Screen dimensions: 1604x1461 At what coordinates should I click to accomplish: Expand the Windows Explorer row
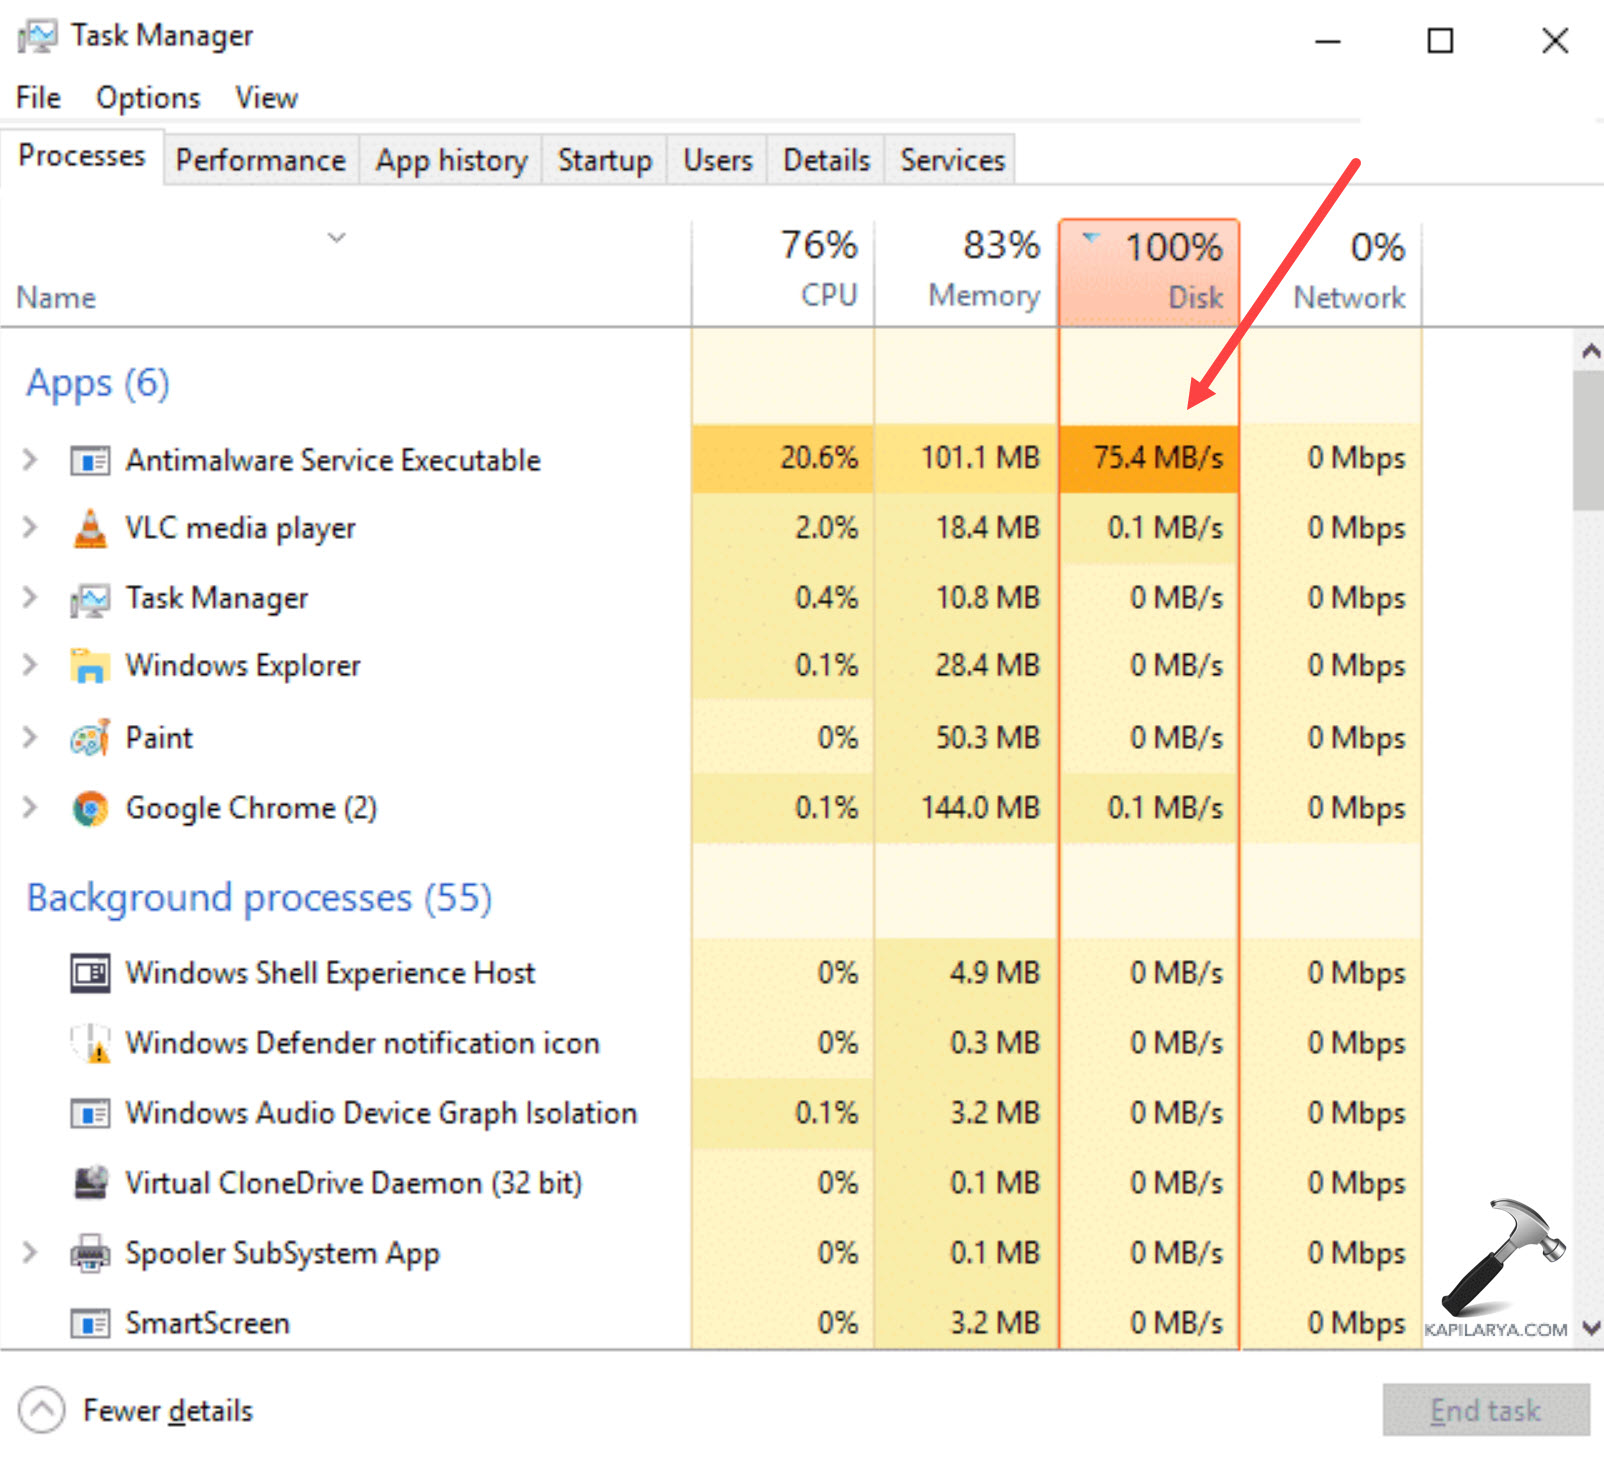pos(30,665)
